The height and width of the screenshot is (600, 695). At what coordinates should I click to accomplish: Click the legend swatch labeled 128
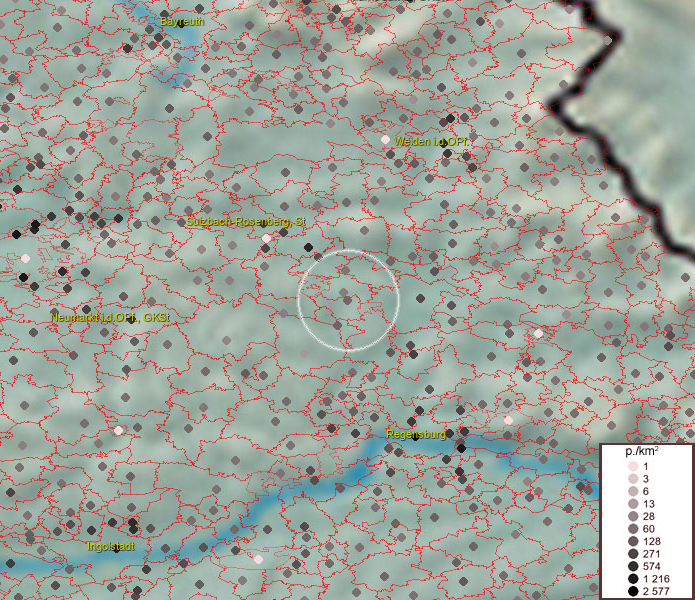point(633,542)
